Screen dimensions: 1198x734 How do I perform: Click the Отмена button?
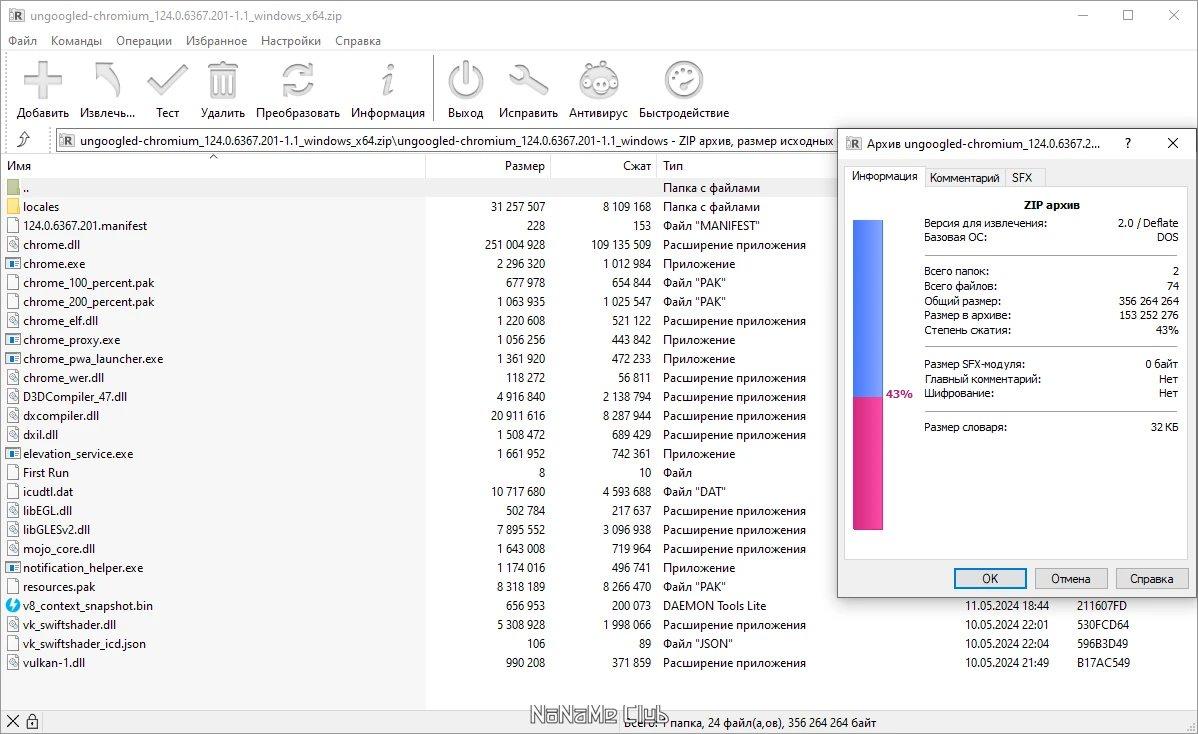1070,578
